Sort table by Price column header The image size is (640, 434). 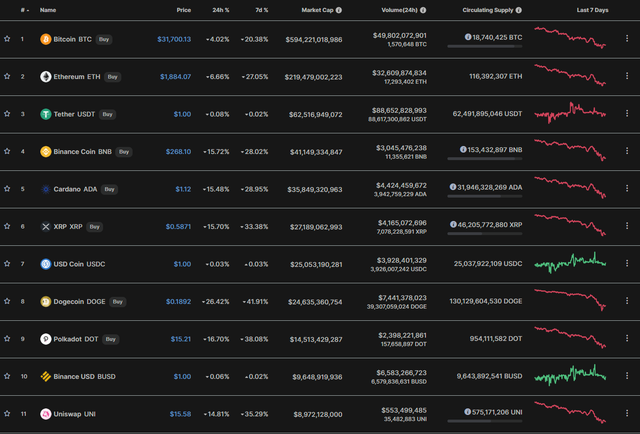coord(184,10)
